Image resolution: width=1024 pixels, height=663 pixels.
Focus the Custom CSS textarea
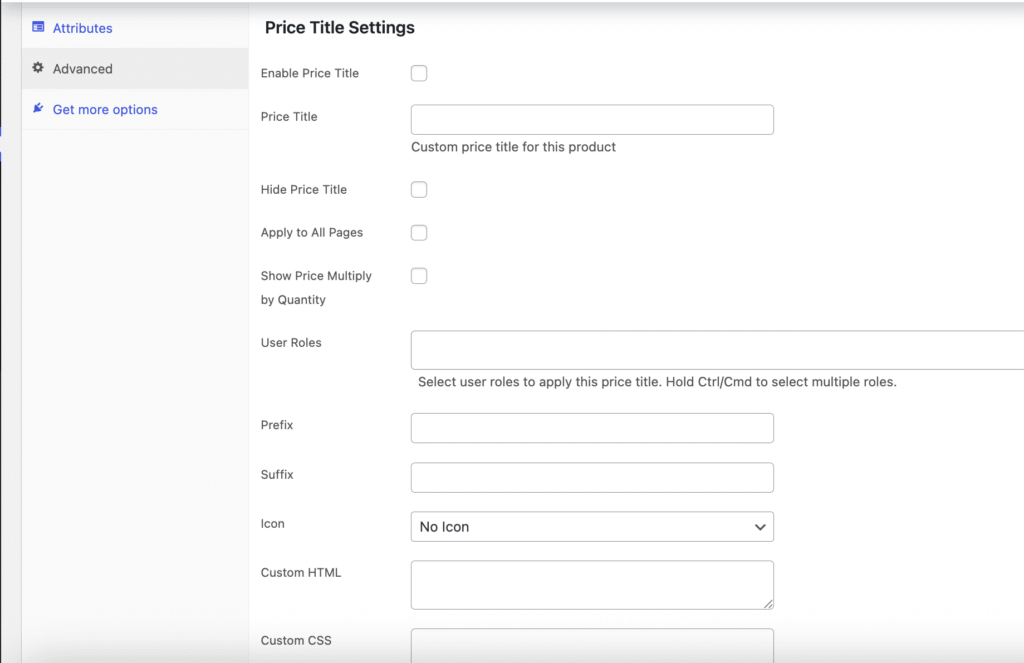point(592,644)
